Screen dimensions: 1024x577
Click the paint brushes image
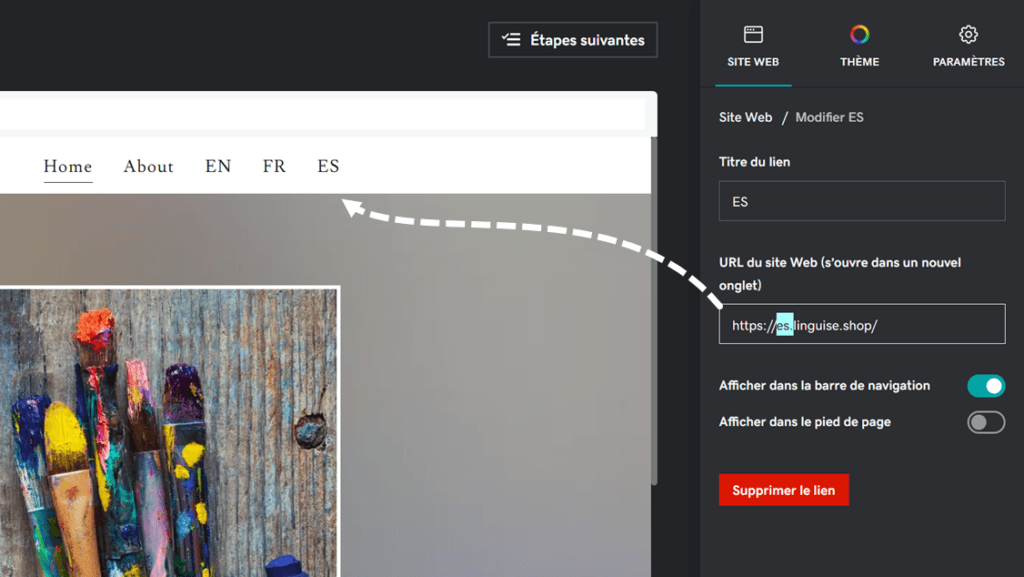(169, 432)
